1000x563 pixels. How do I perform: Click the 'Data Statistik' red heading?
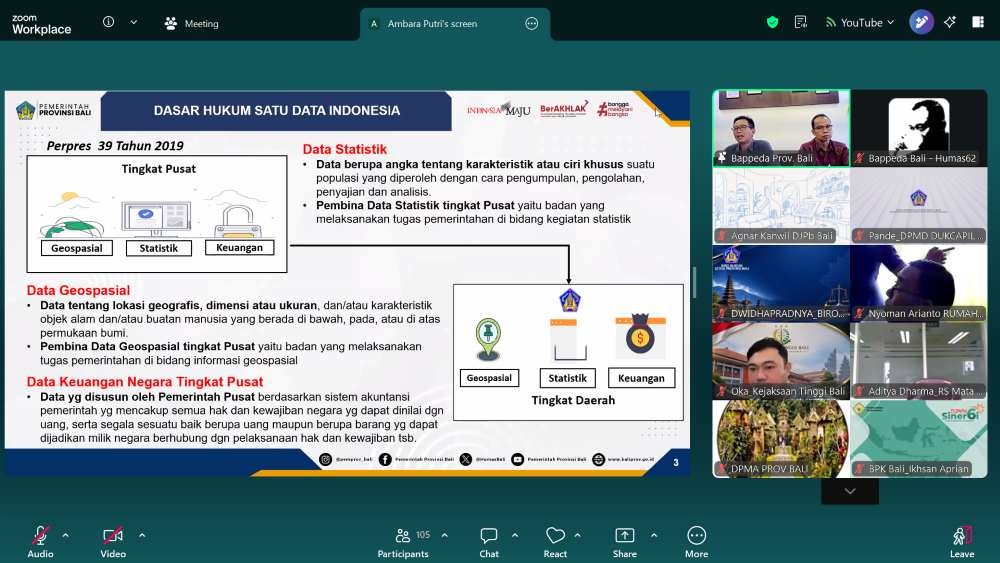tap(344, 149)
